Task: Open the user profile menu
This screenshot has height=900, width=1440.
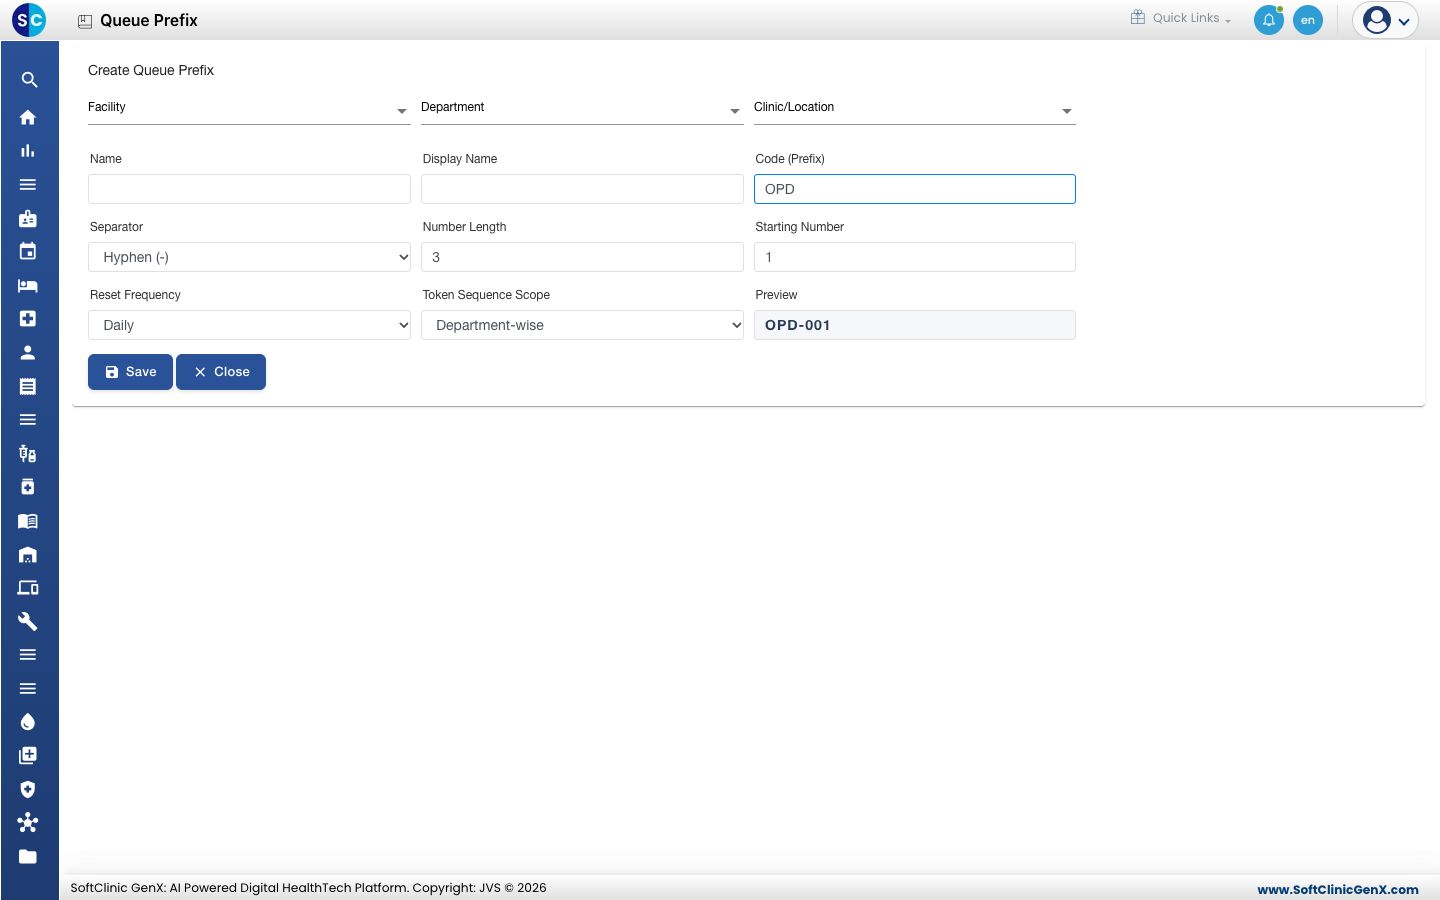Action: pos(1386,20)
